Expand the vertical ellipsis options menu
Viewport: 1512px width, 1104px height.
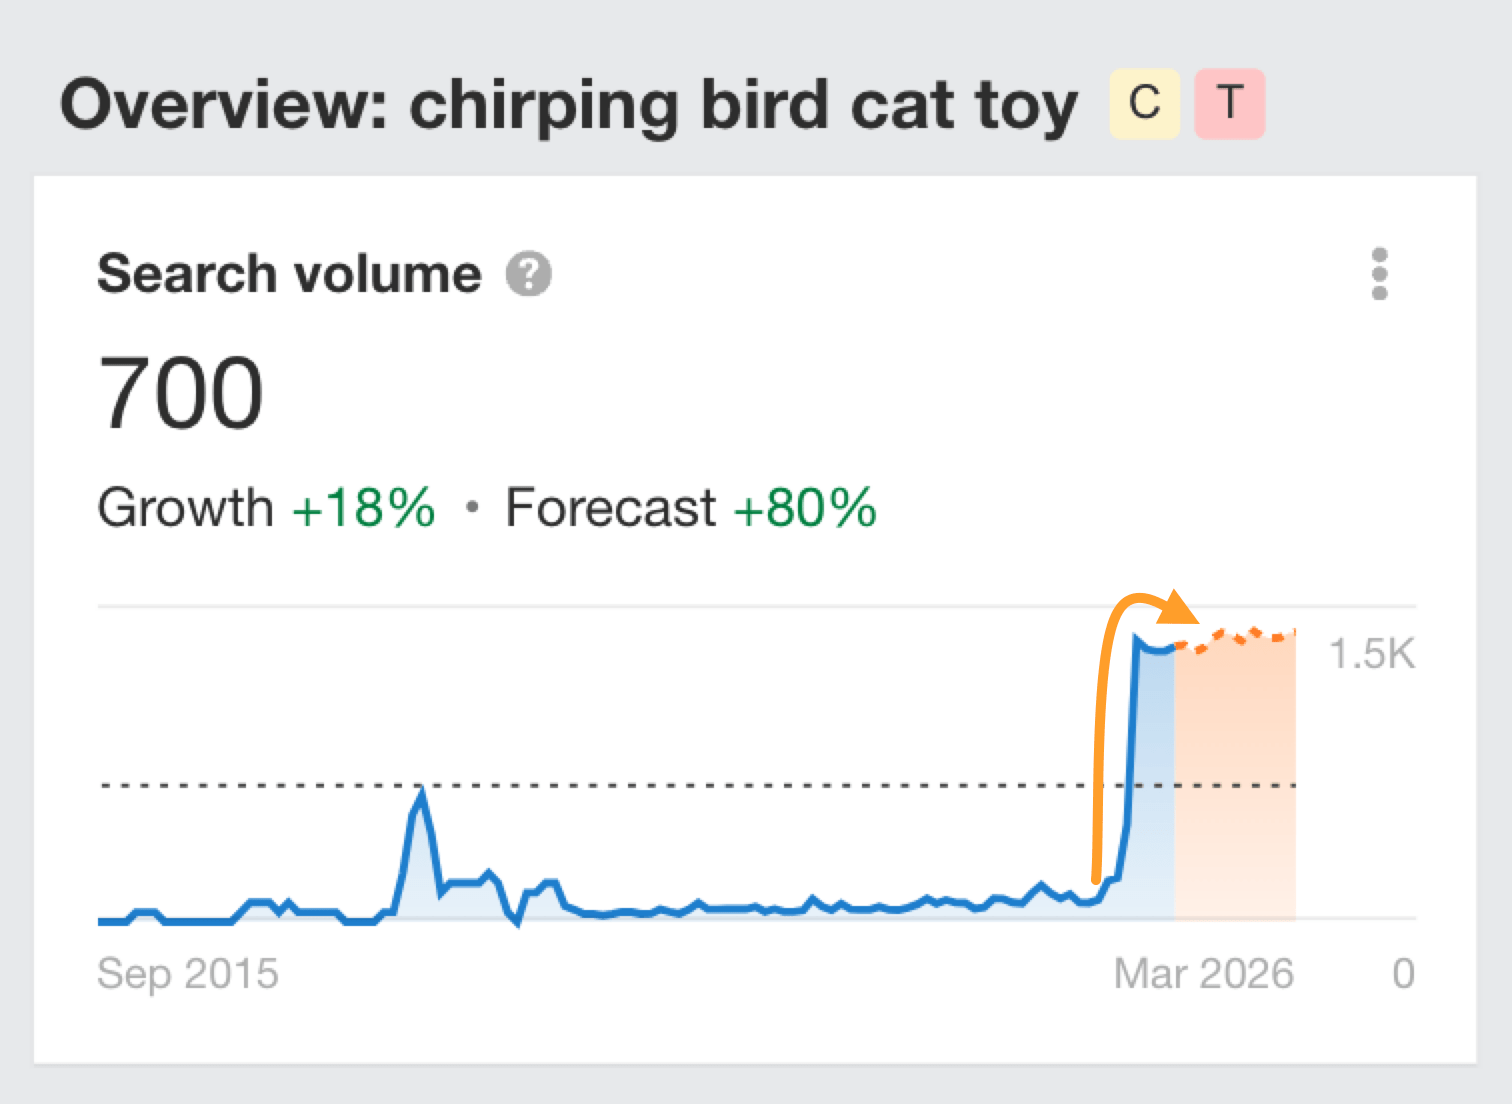point(1379,273)
